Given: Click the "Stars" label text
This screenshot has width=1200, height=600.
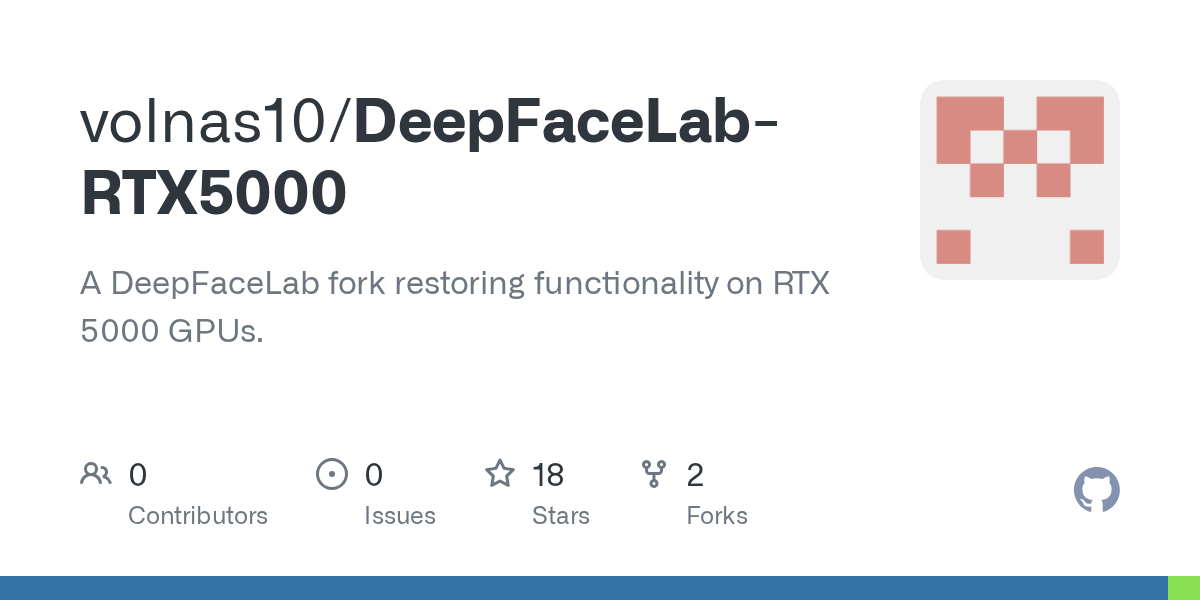Looking at the screenshot, I should coord(561,516).
